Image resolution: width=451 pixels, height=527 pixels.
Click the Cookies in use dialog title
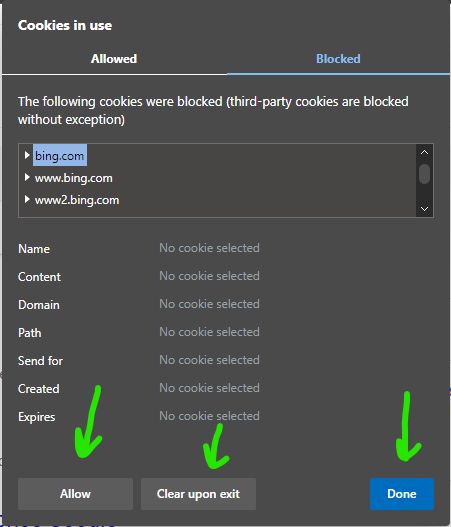pos(65,26)
